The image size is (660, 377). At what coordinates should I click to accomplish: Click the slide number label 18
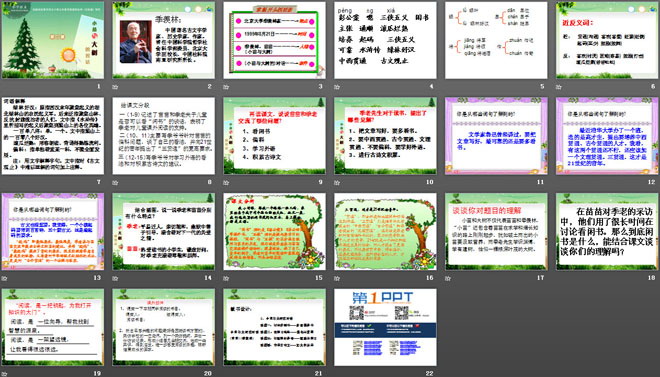click(651, 277)
